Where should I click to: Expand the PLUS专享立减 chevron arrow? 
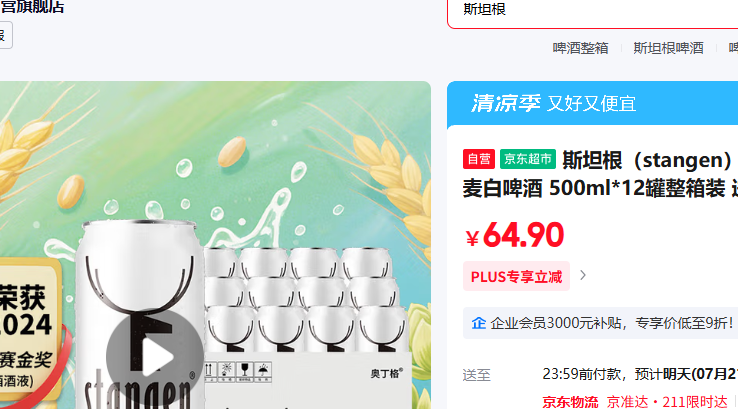583,275
